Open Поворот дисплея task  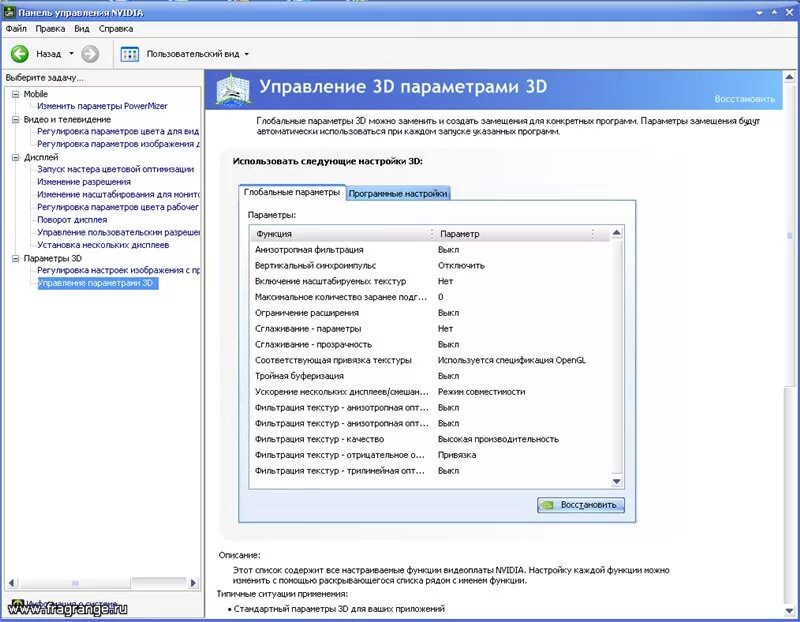pyautogui.click(x=72, y=219)
